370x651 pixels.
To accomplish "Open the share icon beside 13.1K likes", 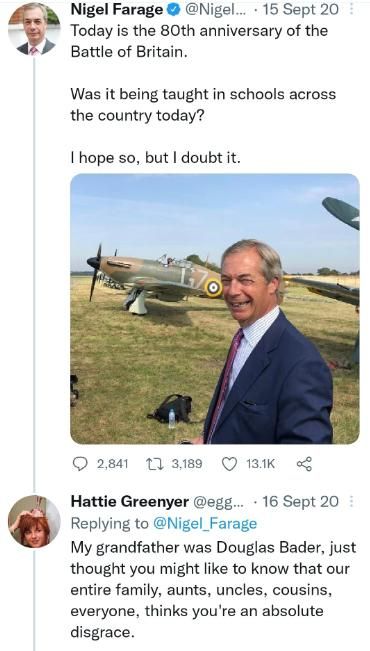I will click(x=304, y=464).
